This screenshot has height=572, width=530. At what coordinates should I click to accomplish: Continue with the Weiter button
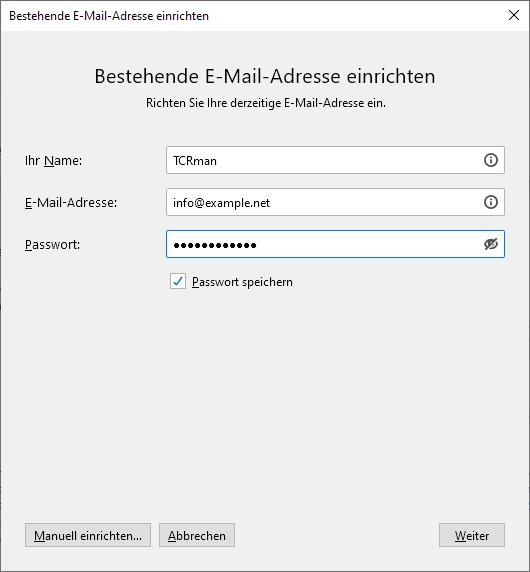pyautogui.click(x=472, y=535)
